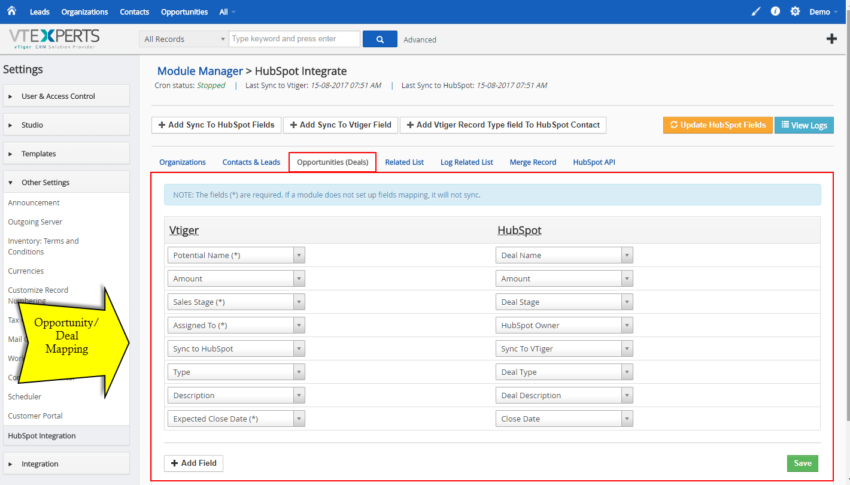The image size is (850, 485).
Task: Open the All Records dropdown
Action: pyautogui.click(x=183, y=39)
